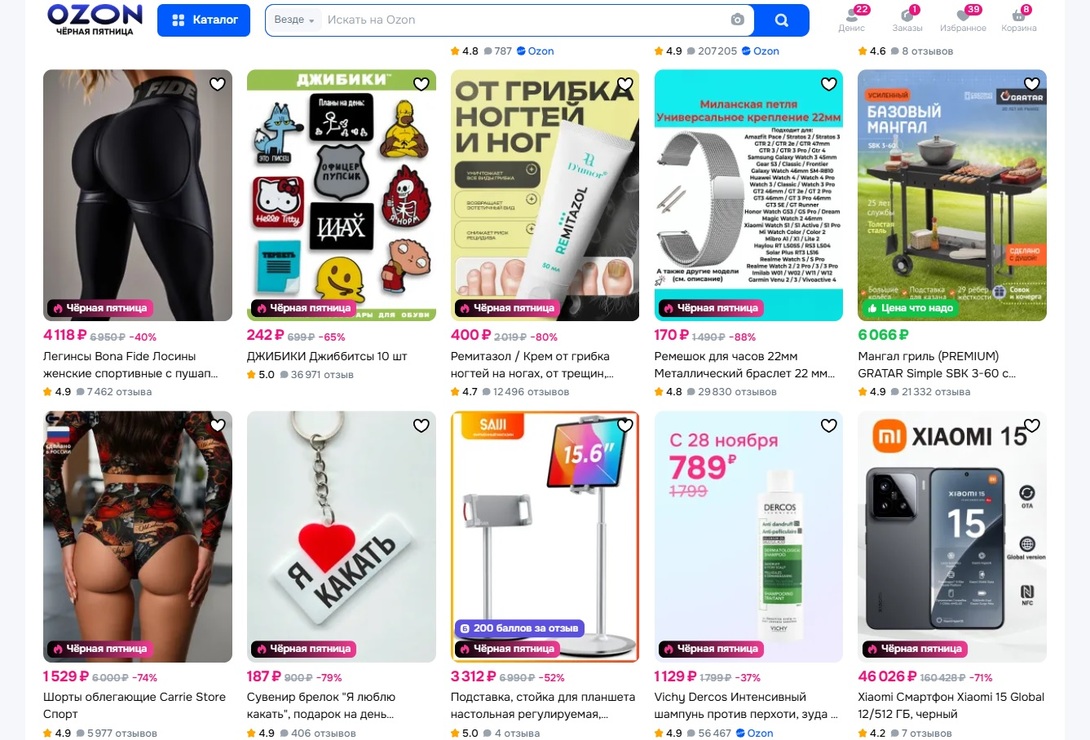Click Чёрная пятница badge on keychain card
The width and height of the screenshot is (1090, 740).
(x=304, y=648)
